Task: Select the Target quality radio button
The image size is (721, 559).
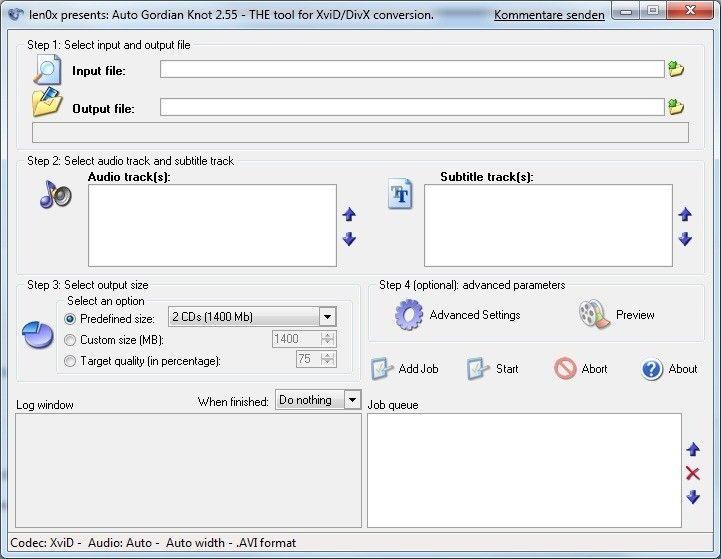Action: tap(70, 361)
